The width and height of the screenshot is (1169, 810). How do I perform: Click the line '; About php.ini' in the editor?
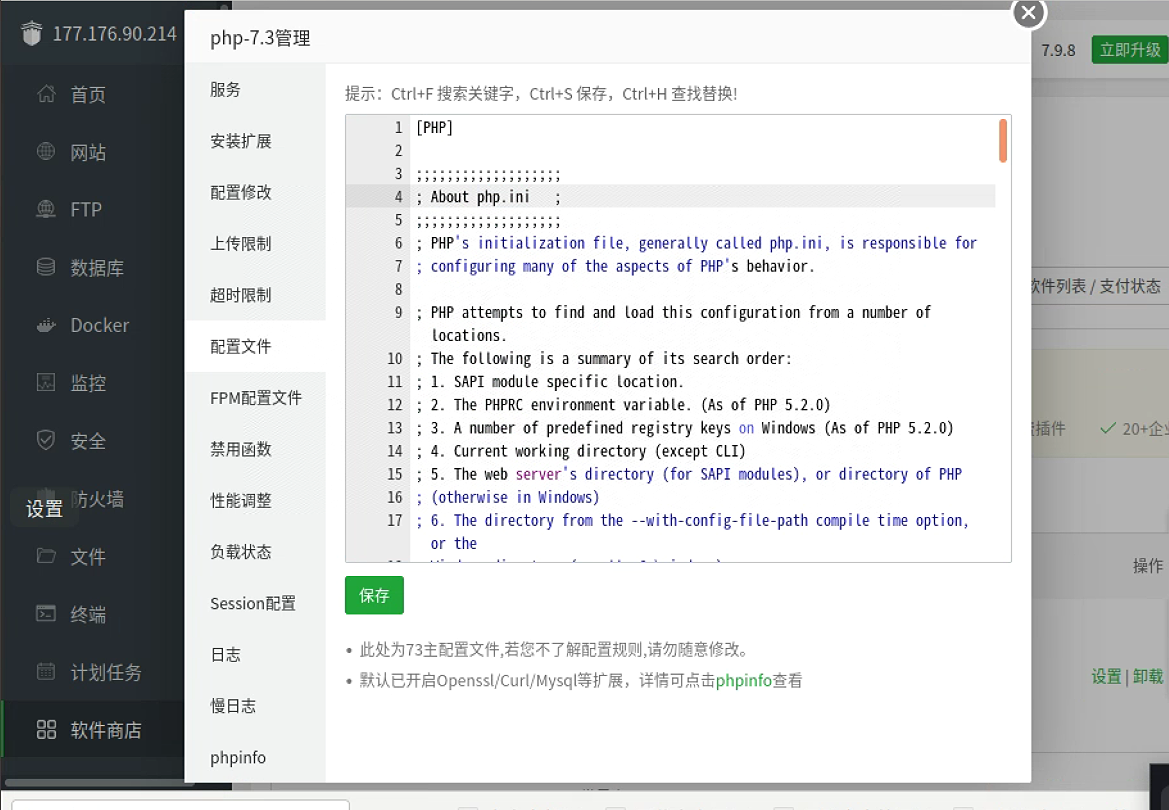coord(488,197)
